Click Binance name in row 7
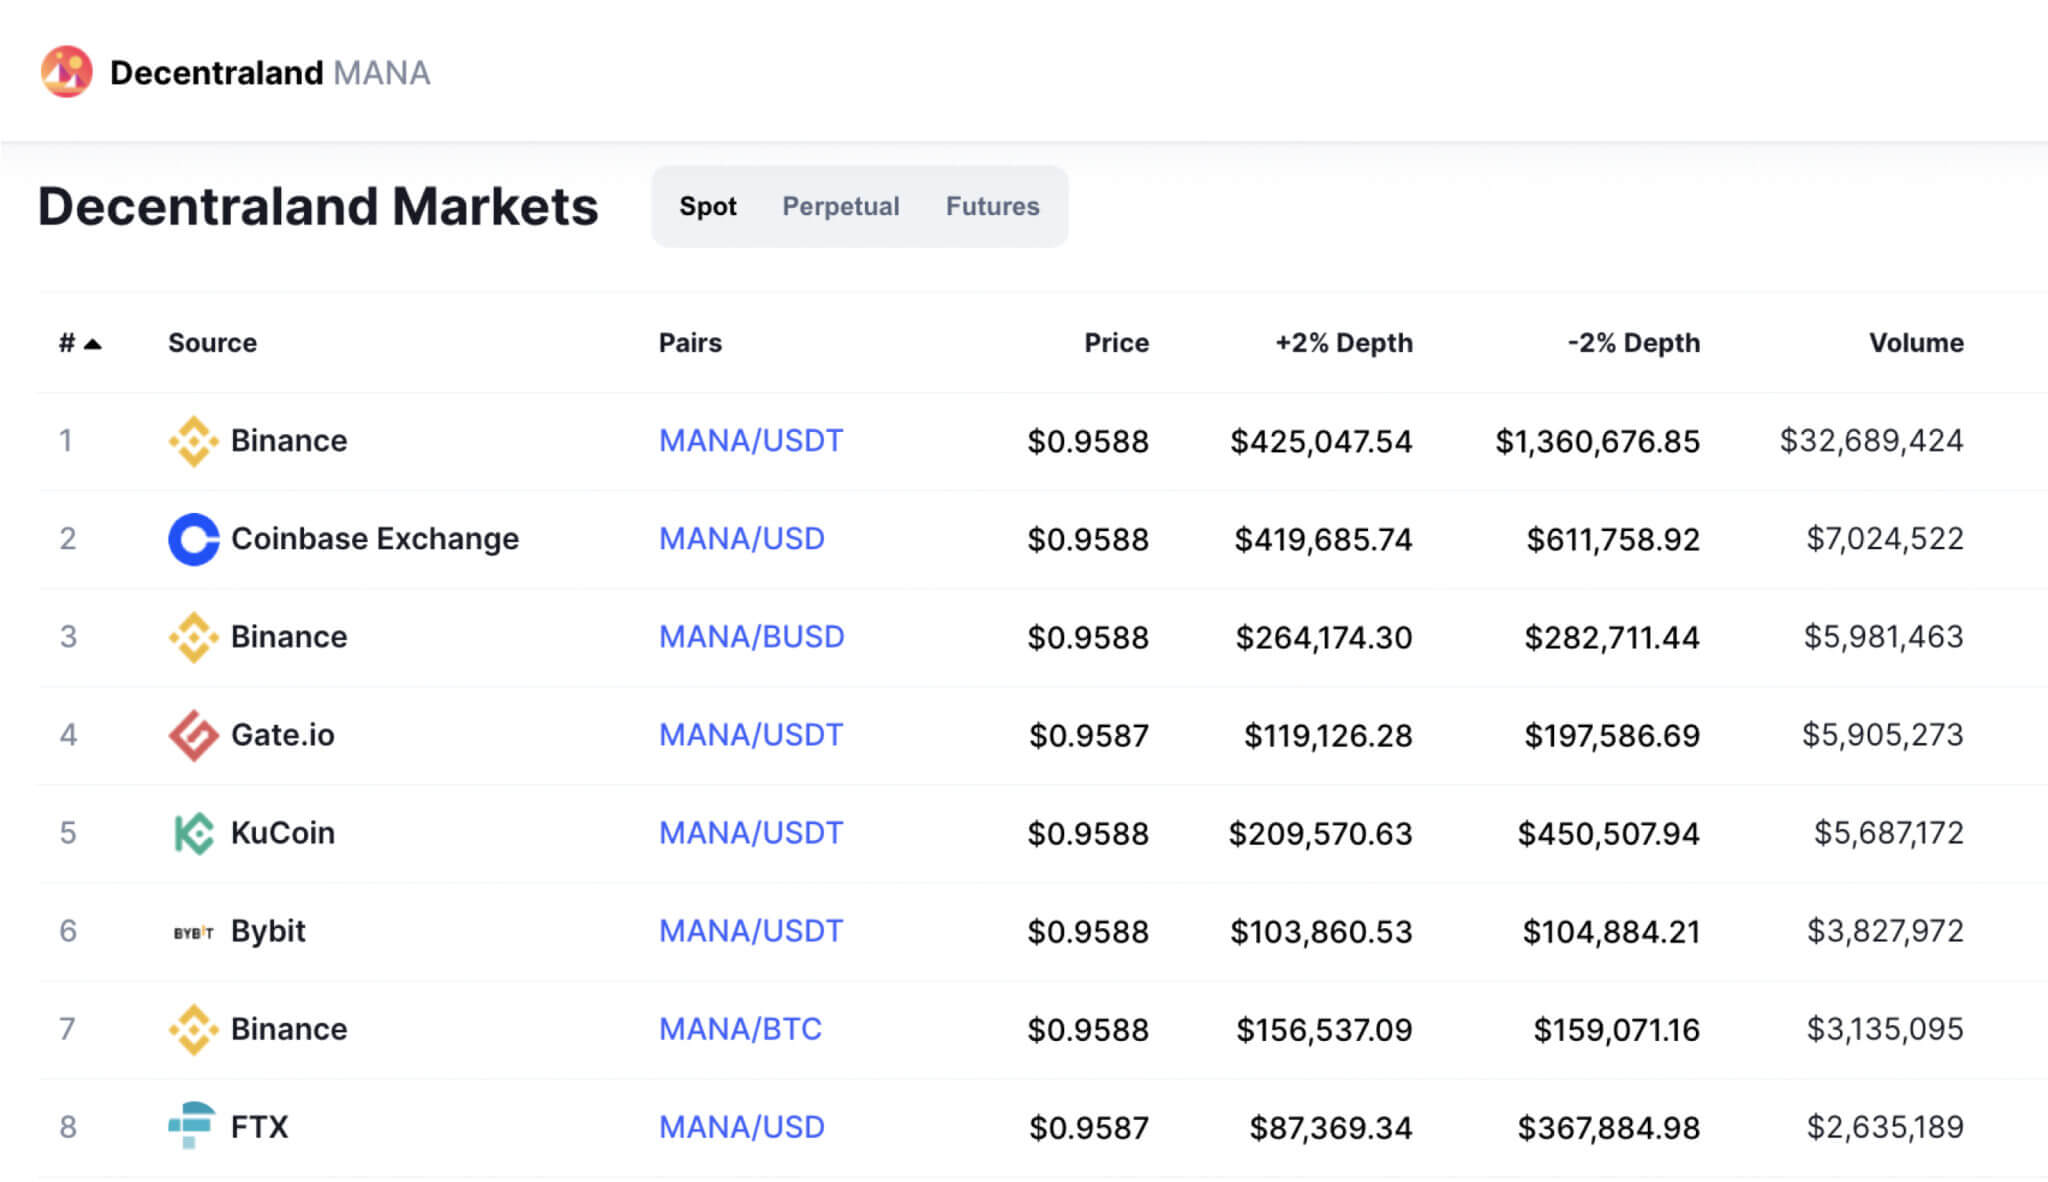This screenshot has width=2048, height=1182. pos(289,1029)
